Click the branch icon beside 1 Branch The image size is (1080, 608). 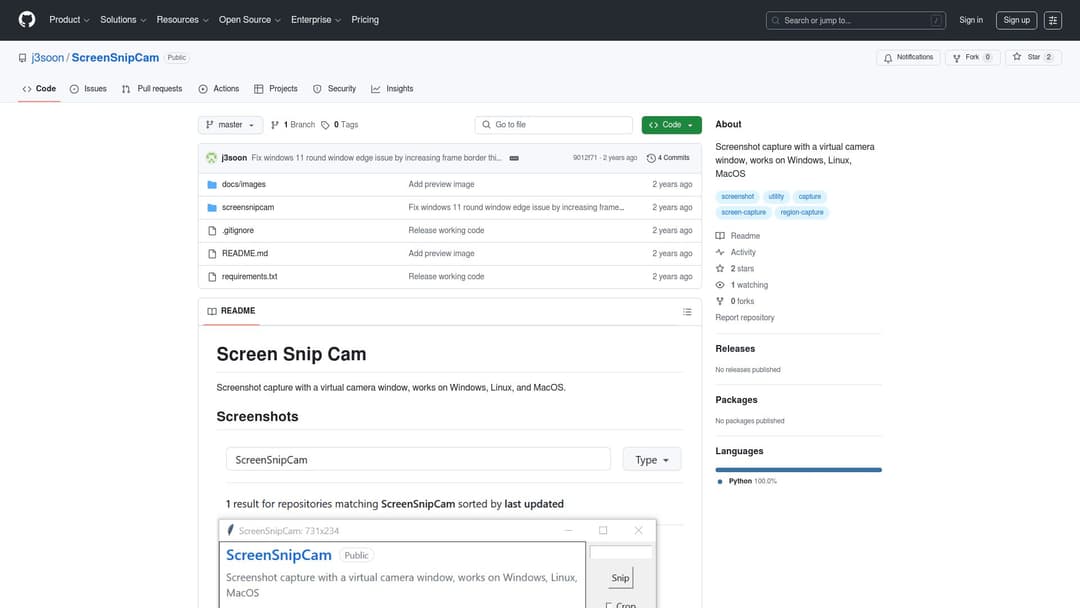(x=275, y=125)
